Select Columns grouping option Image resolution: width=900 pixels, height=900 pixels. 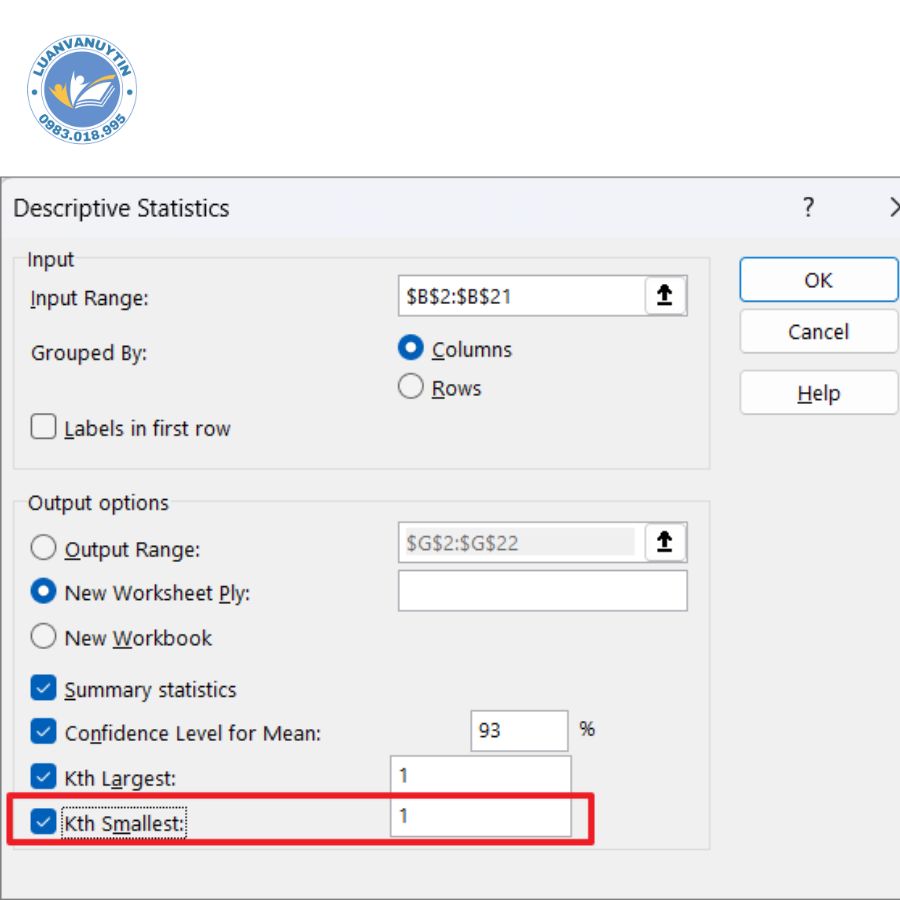tap(411, 349)
